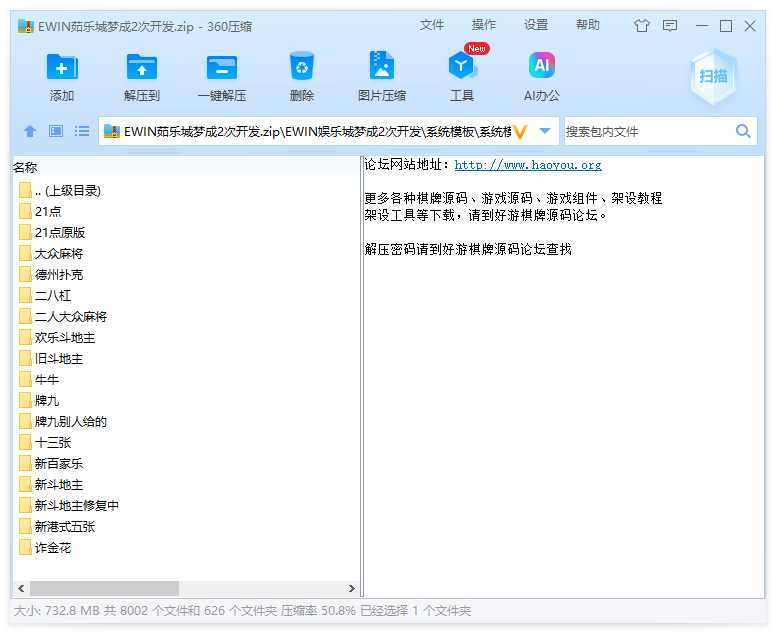
Task: Select the 二八杠 folder
Action: (x=45, y=295)
